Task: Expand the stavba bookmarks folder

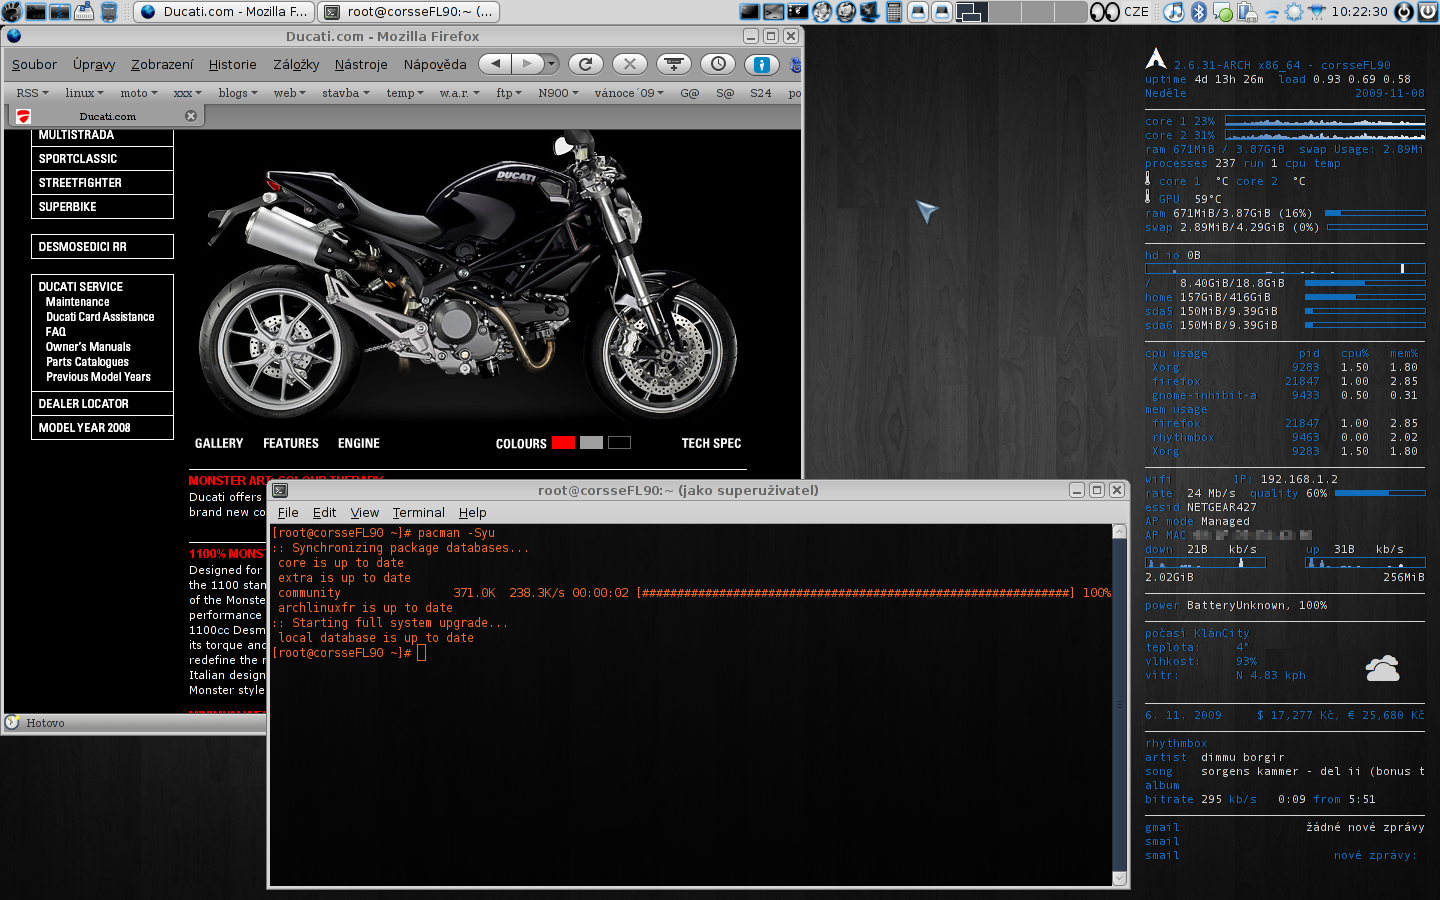Action: pyautogui.click(x=346, y=93)
